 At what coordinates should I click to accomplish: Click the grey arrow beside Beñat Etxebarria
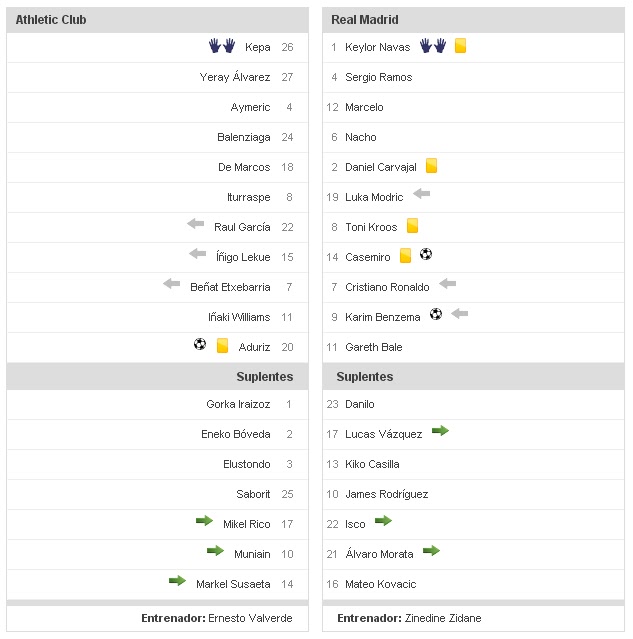click(x=172, y=284)
